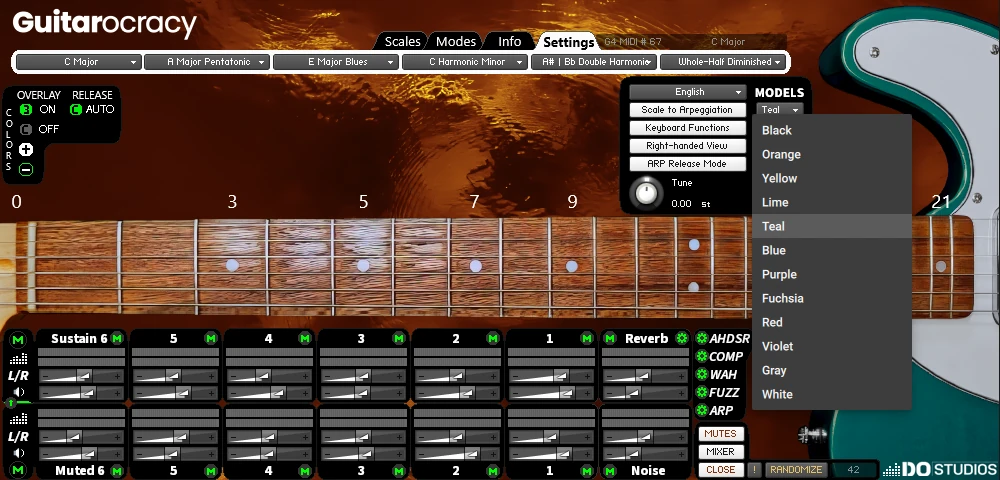1000x480 pixels.
Task: Open Reverb settings via the gear icon
Action: 682,338
